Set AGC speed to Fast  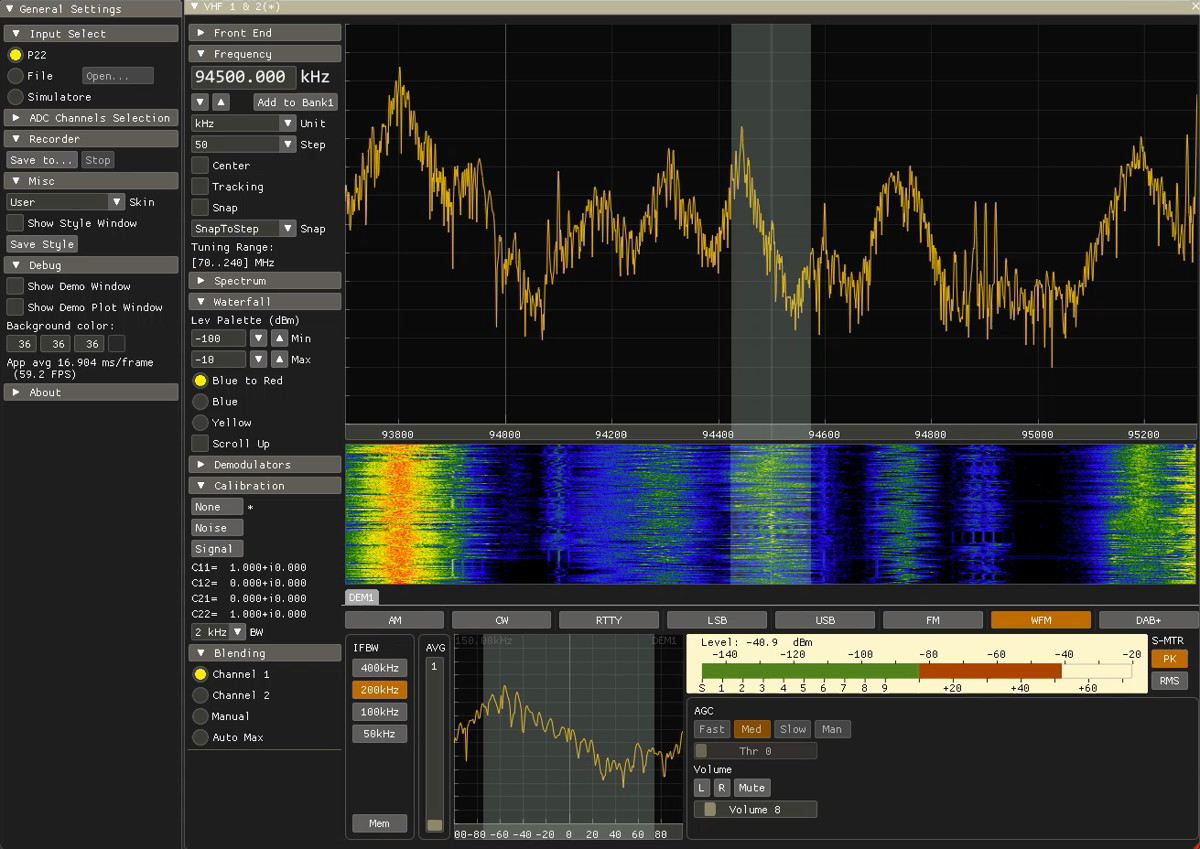(x=712, y=729)
